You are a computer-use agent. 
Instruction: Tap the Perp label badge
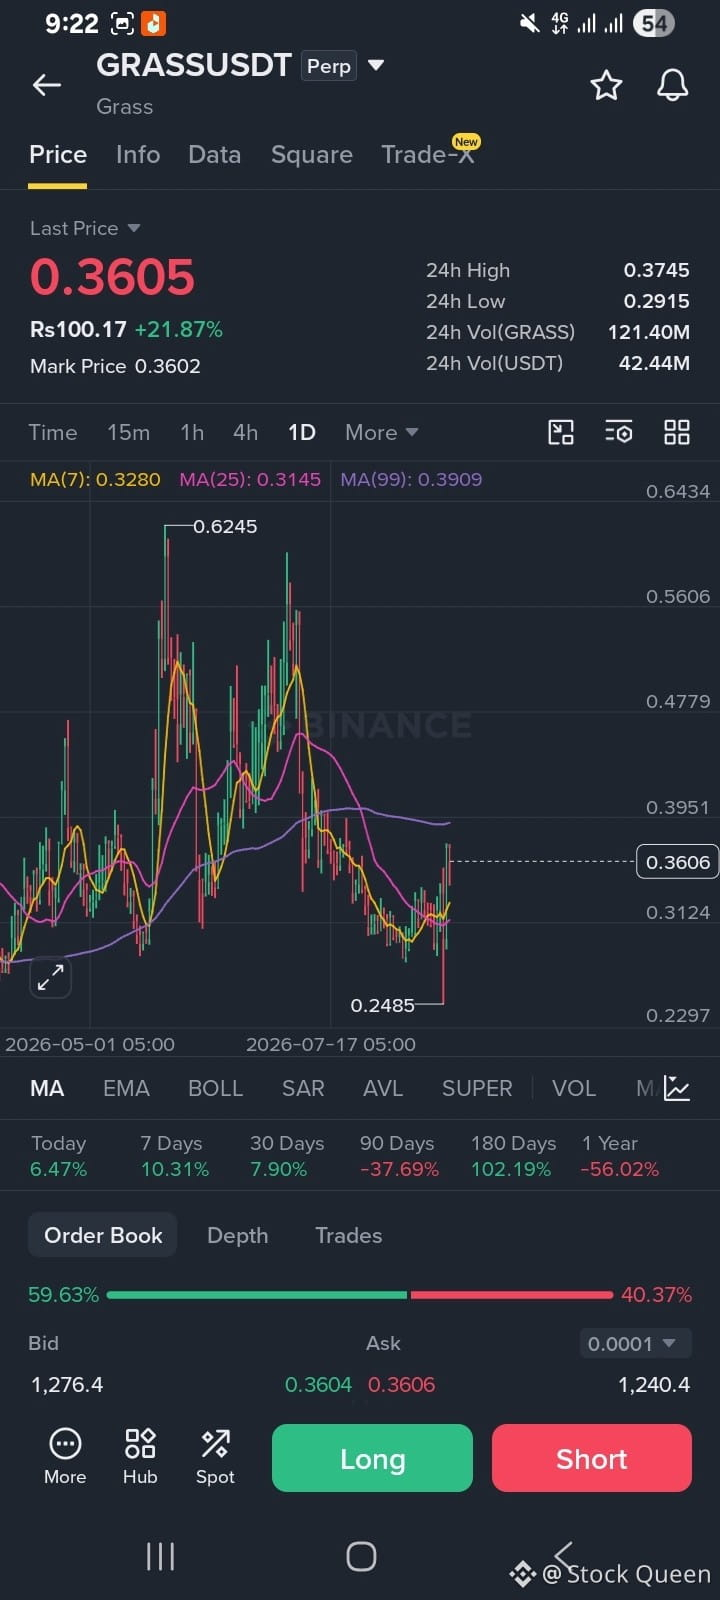click(329, 66)
